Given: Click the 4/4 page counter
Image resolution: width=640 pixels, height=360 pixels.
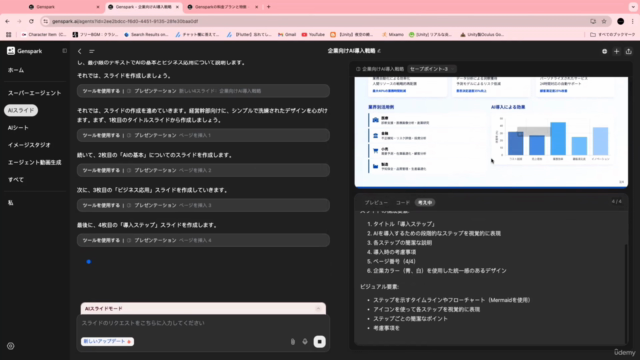Looking at the screenshot, I should click(616, 202).
